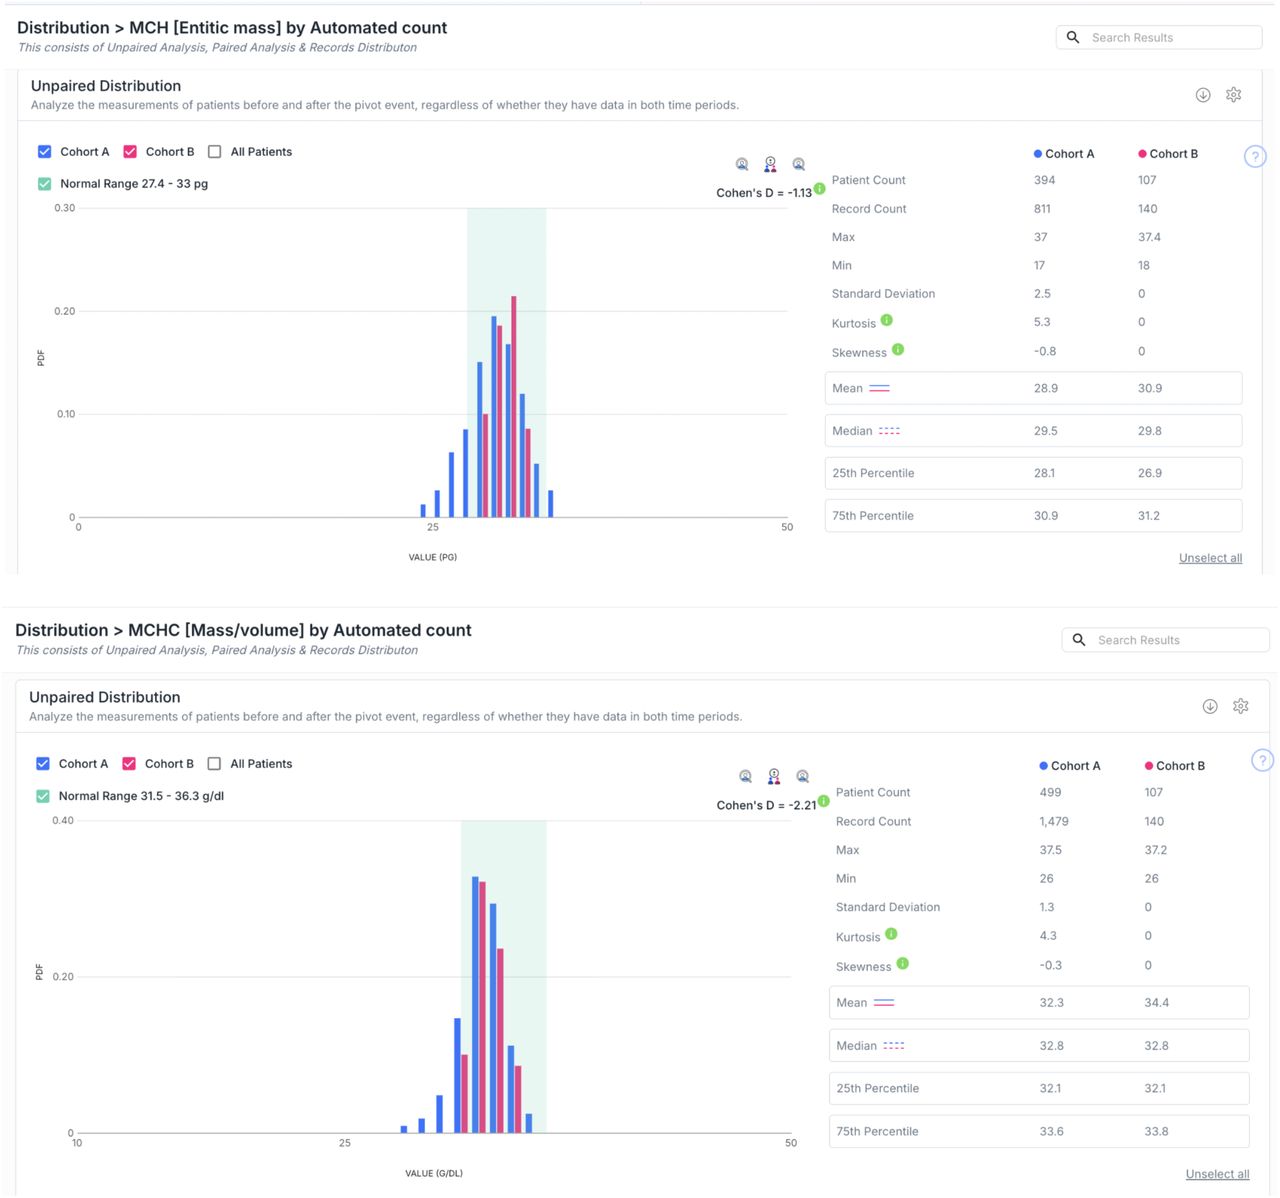The image size is (1280, 1198).
Task: Click the first patient magnifier icon above the MCHC chart
Action: point(745,777)
